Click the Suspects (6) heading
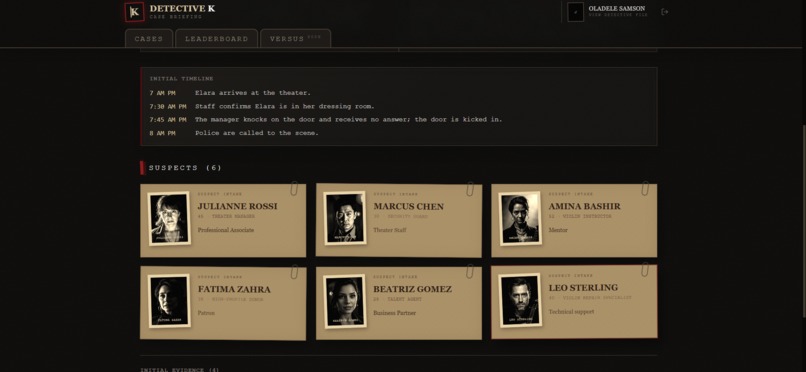Image resolution: width=806 pixels, height=372 pixels. [x=185, y=168]
